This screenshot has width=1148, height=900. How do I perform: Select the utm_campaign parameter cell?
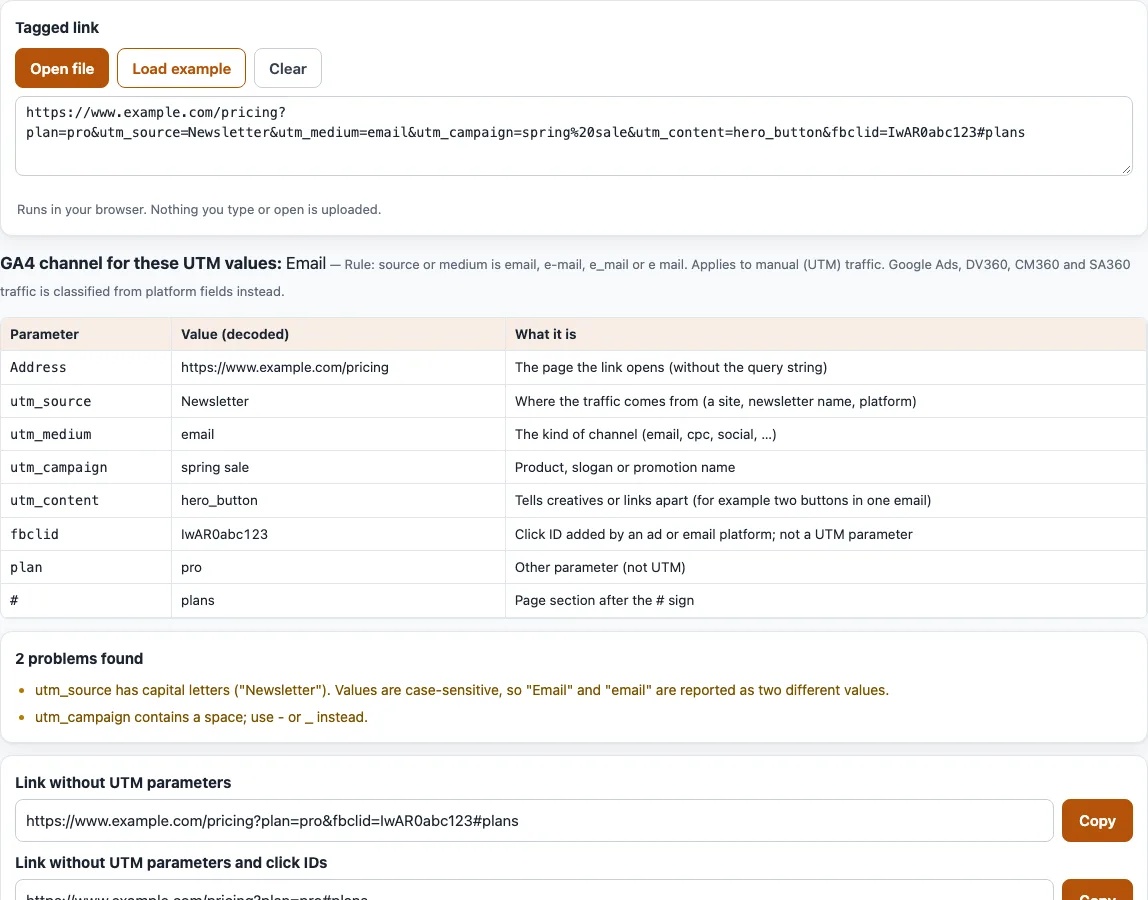(x=86, y=467)
